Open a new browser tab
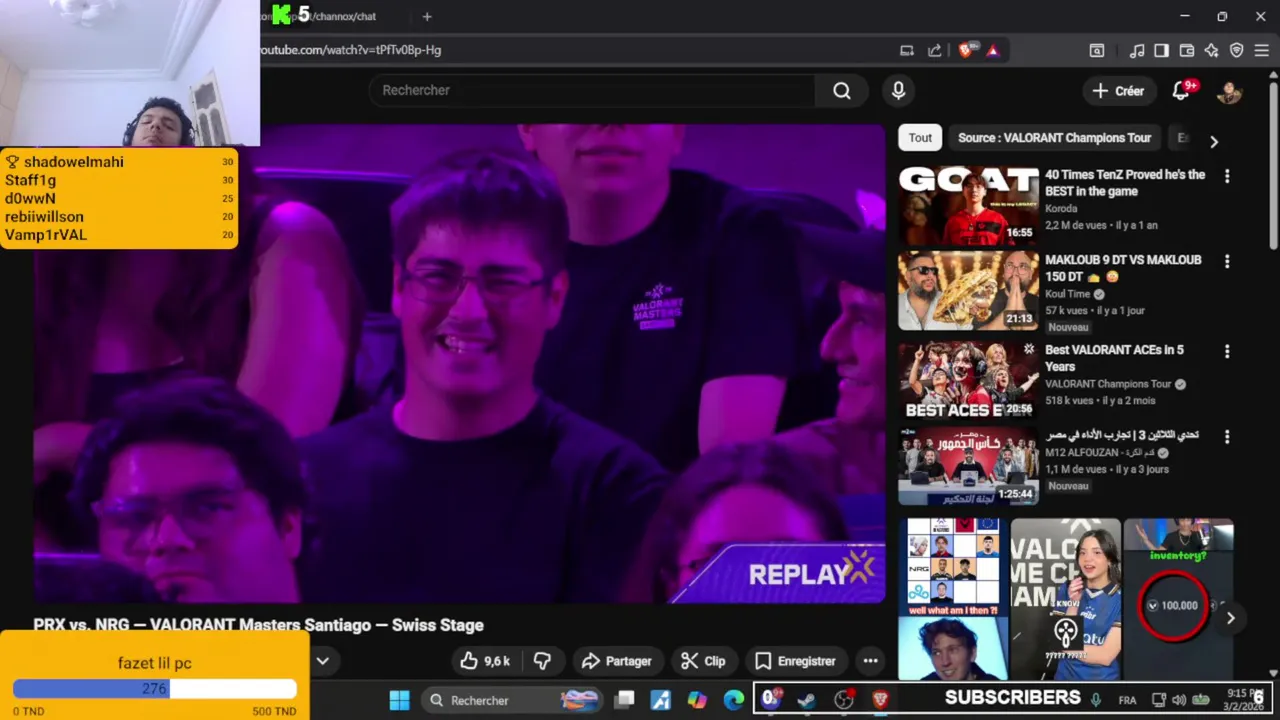The width and height of the screenshot is (1280, 720). coord(427,16)
